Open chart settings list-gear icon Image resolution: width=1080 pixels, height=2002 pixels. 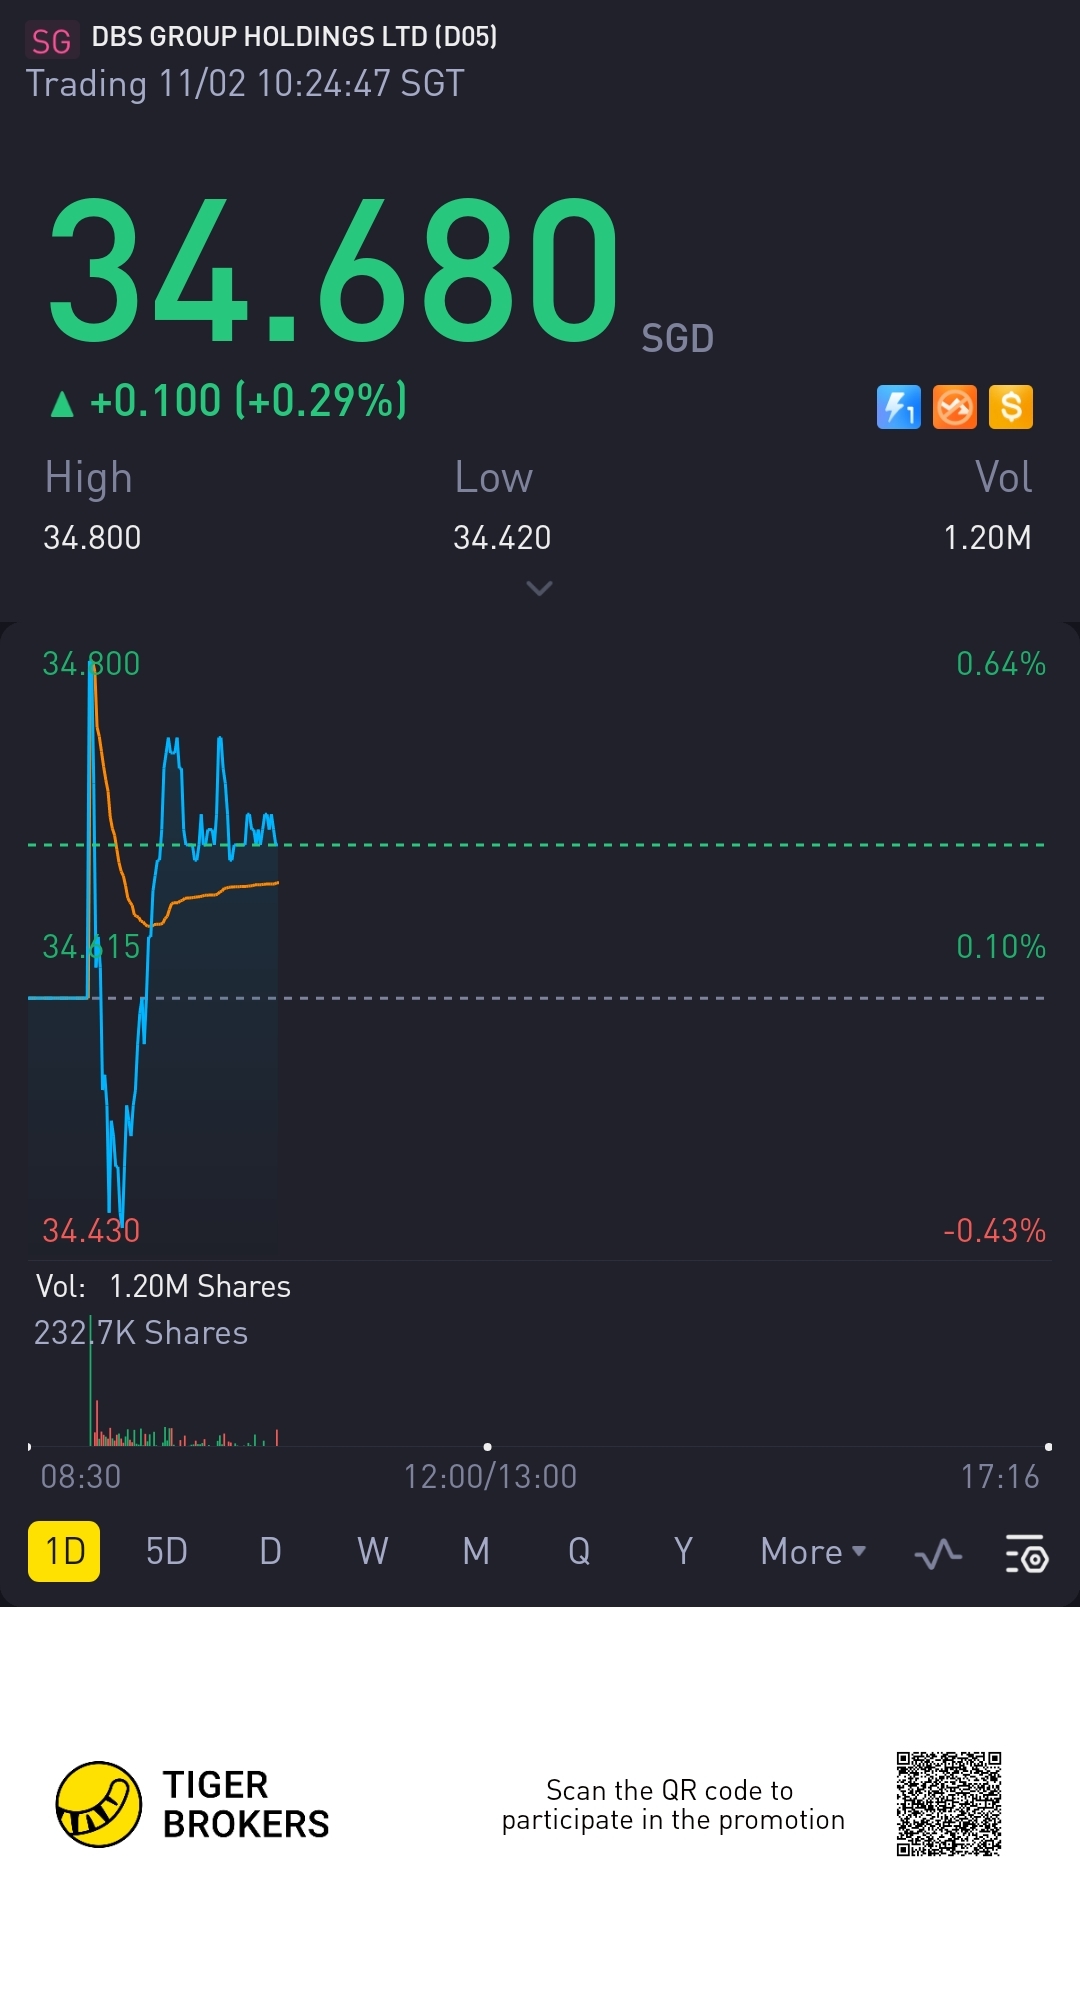(x=1026, y=1553)
